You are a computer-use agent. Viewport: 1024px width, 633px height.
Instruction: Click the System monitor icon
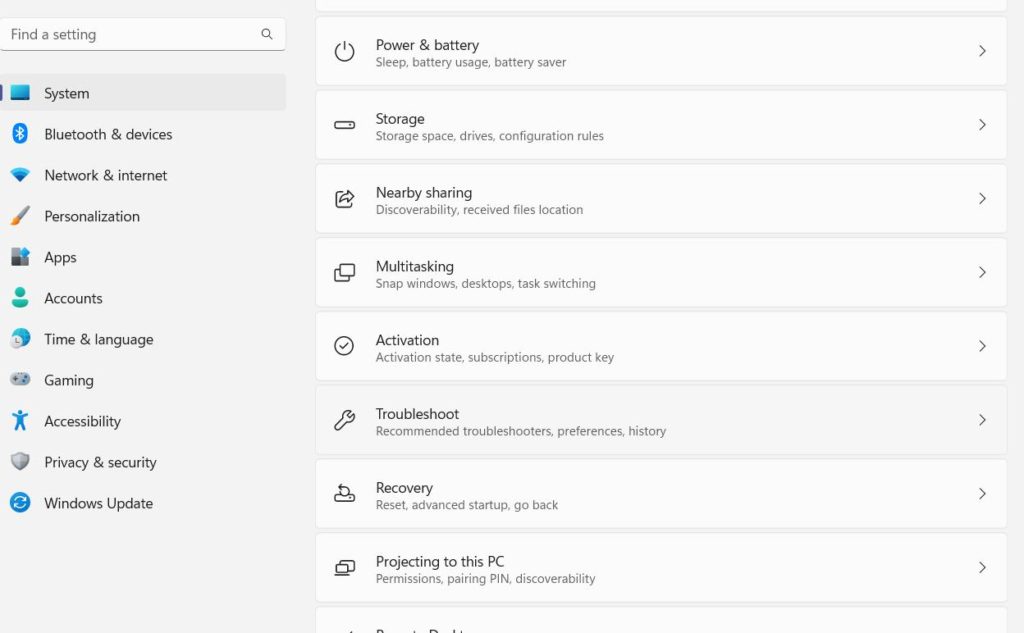[x=20, y=93]
